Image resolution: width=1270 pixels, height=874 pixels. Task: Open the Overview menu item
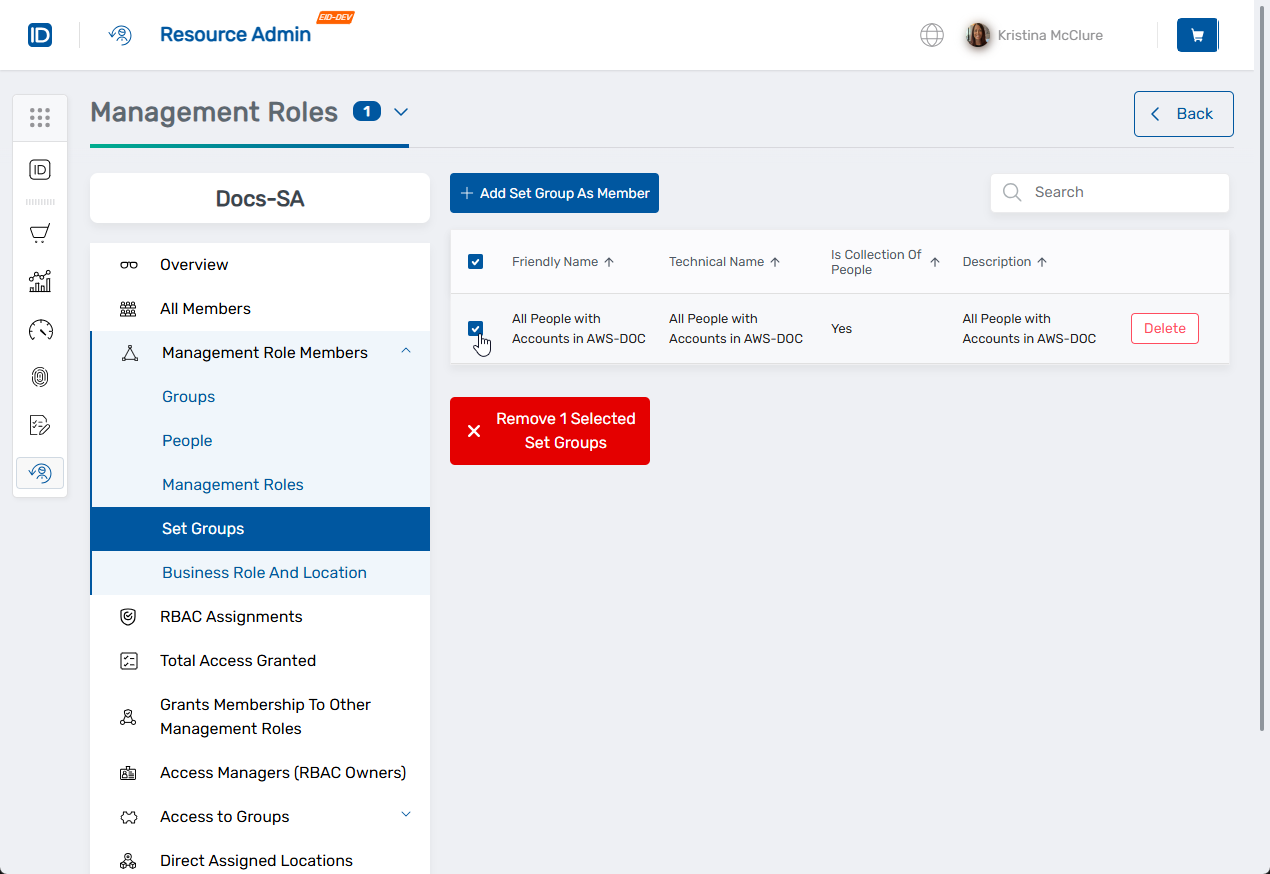point(194,265)
